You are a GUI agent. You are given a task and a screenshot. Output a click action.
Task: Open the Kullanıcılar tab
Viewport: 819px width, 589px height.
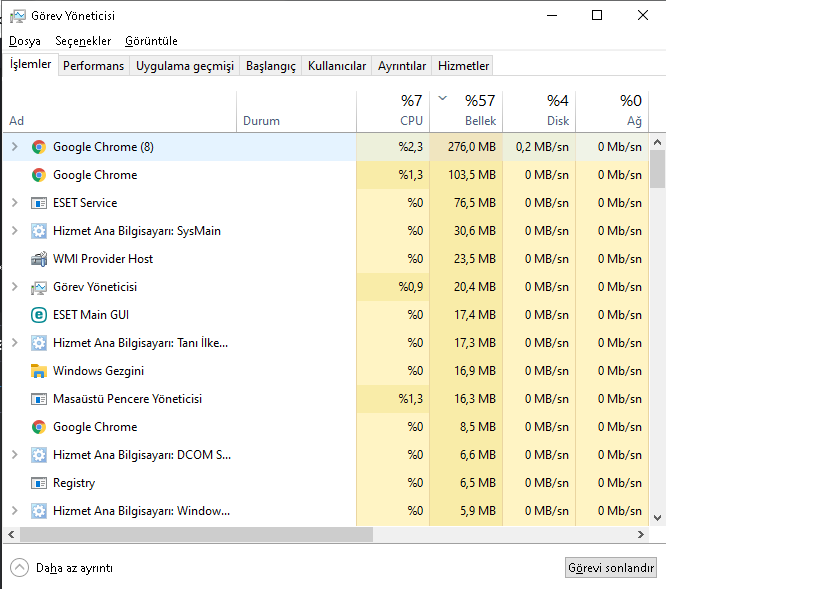(337, 66)
